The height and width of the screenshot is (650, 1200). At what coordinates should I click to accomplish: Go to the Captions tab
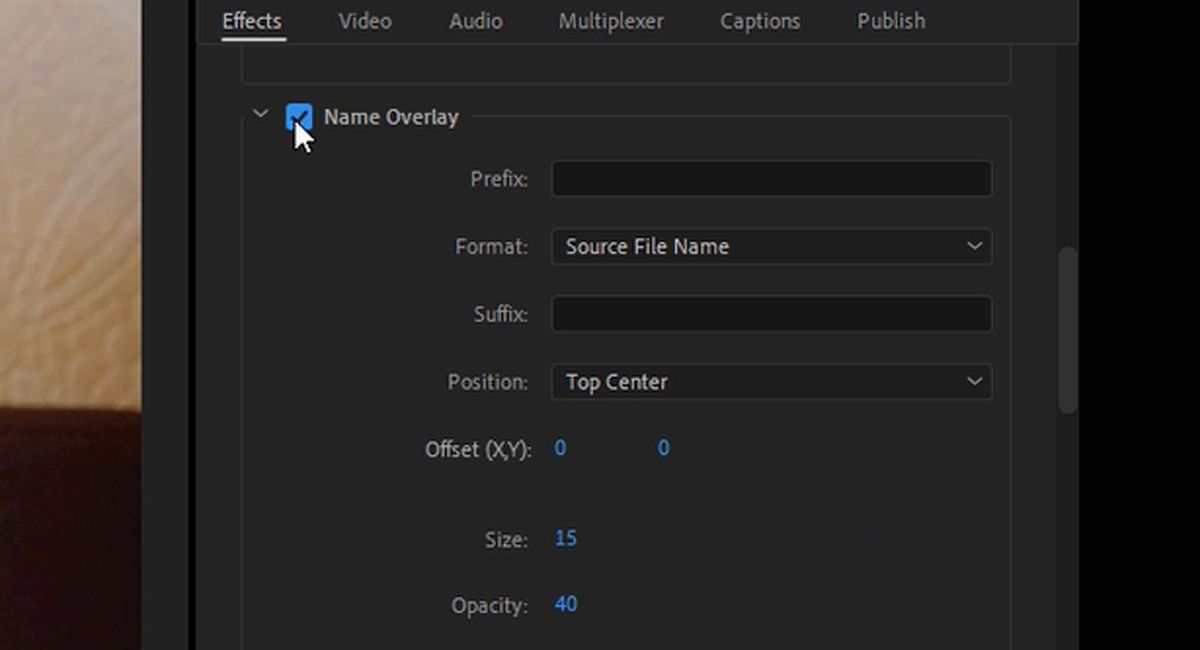(x=759, y=21)
